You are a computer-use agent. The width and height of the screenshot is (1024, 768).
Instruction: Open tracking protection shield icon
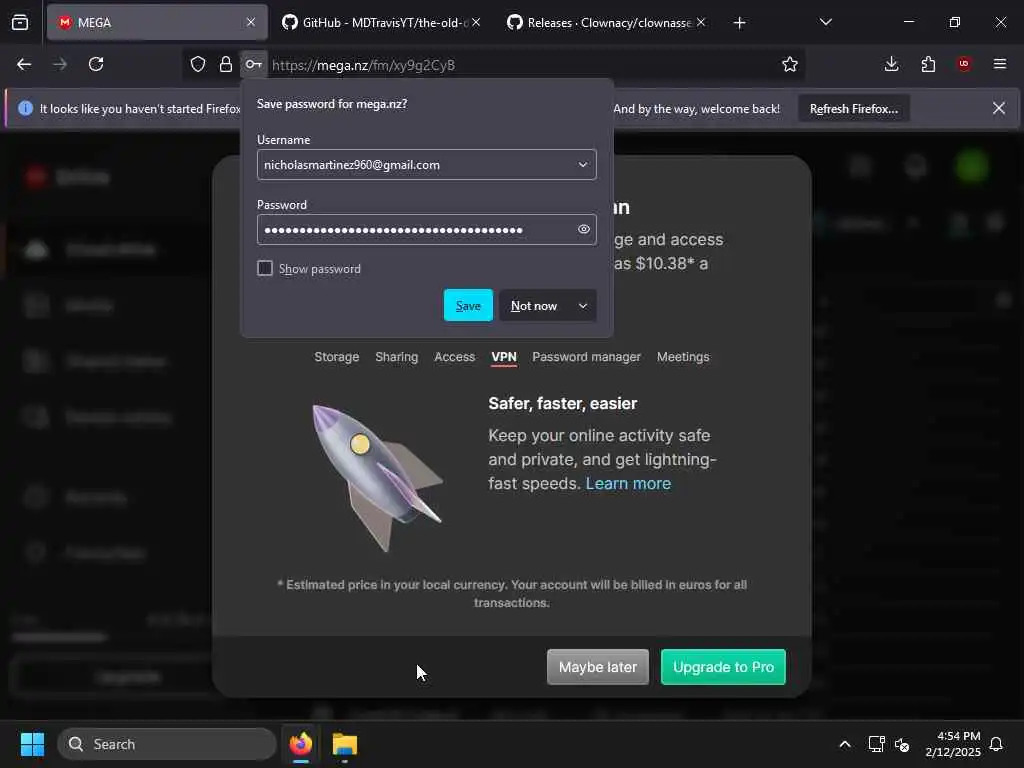click(x=198, y=64)
